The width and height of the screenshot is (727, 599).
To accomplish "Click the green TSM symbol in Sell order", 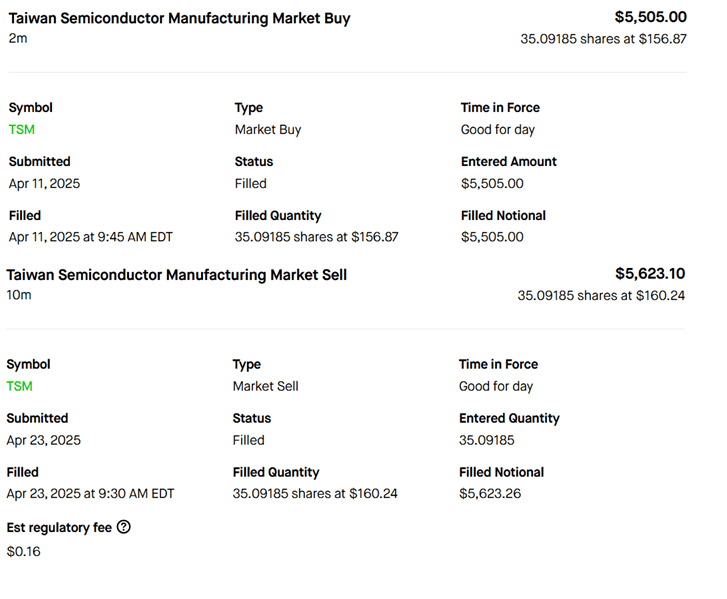I will 19,387.
